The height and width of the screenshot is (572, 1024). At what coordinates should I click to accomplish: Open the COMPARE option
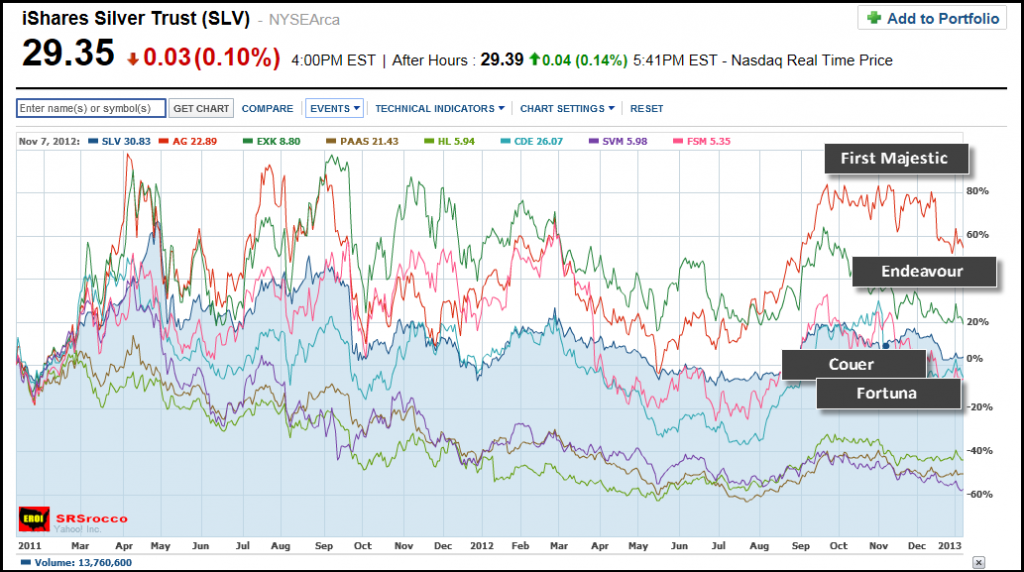267,108
